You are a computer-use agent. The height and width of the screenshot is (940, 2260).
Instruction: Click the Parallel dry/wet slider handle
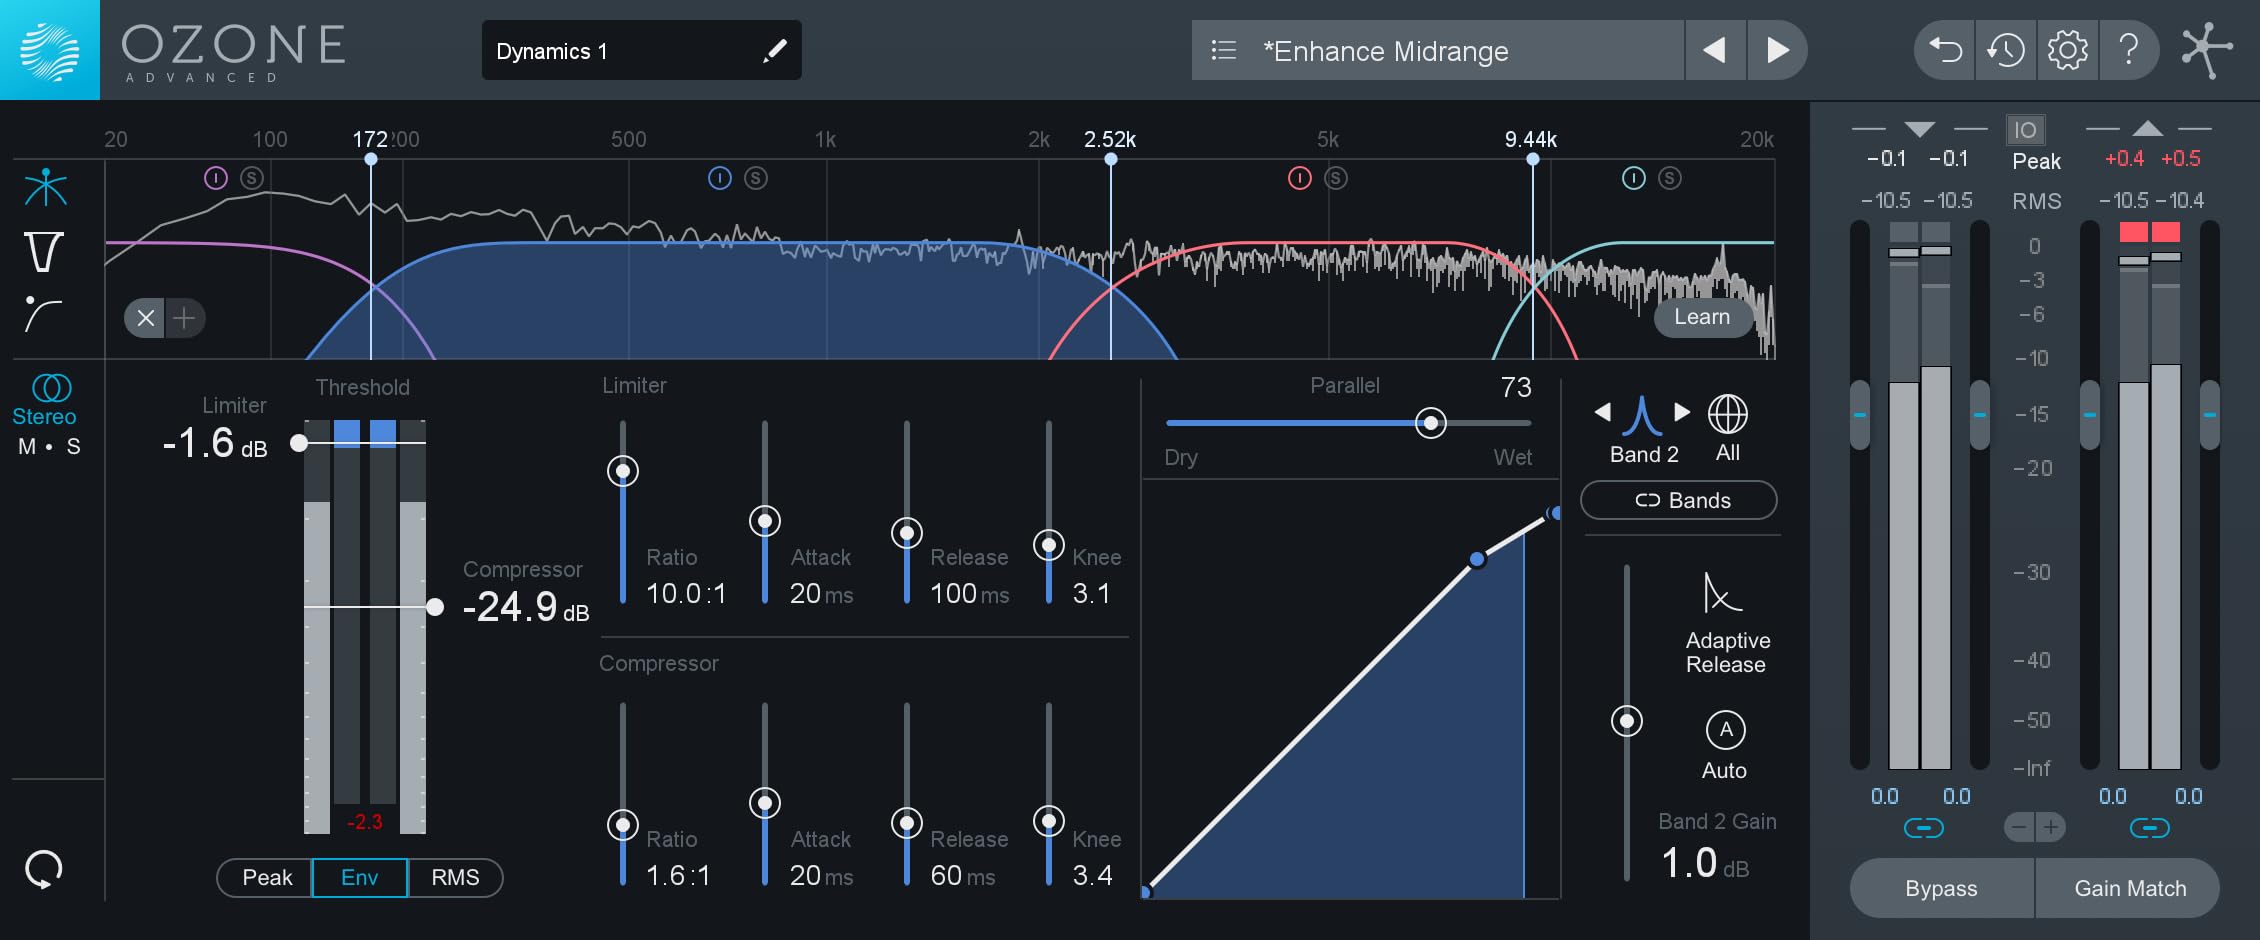[1431, 423]
